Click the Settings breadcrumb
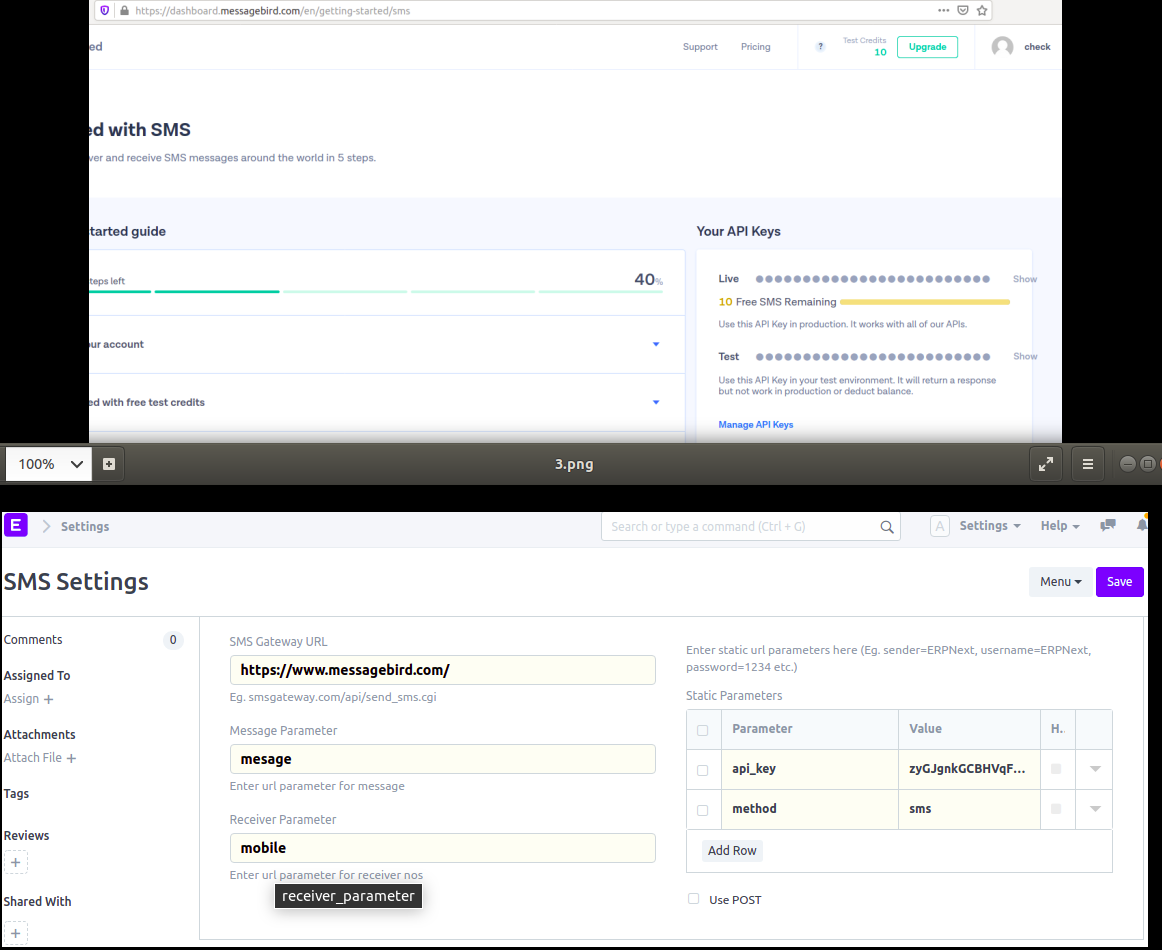1162x950 pixels. pos(84,526)
